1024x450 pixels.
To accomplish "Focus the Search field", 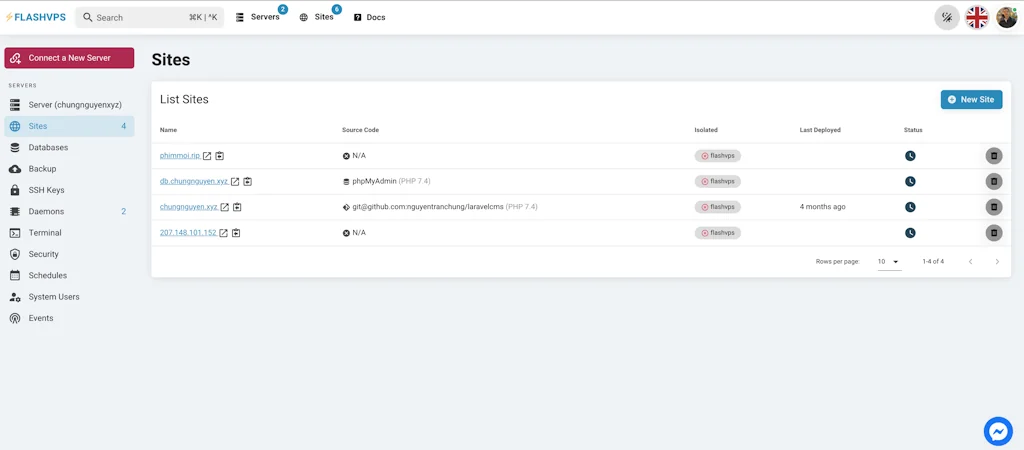I will click(x=150, y=18).
